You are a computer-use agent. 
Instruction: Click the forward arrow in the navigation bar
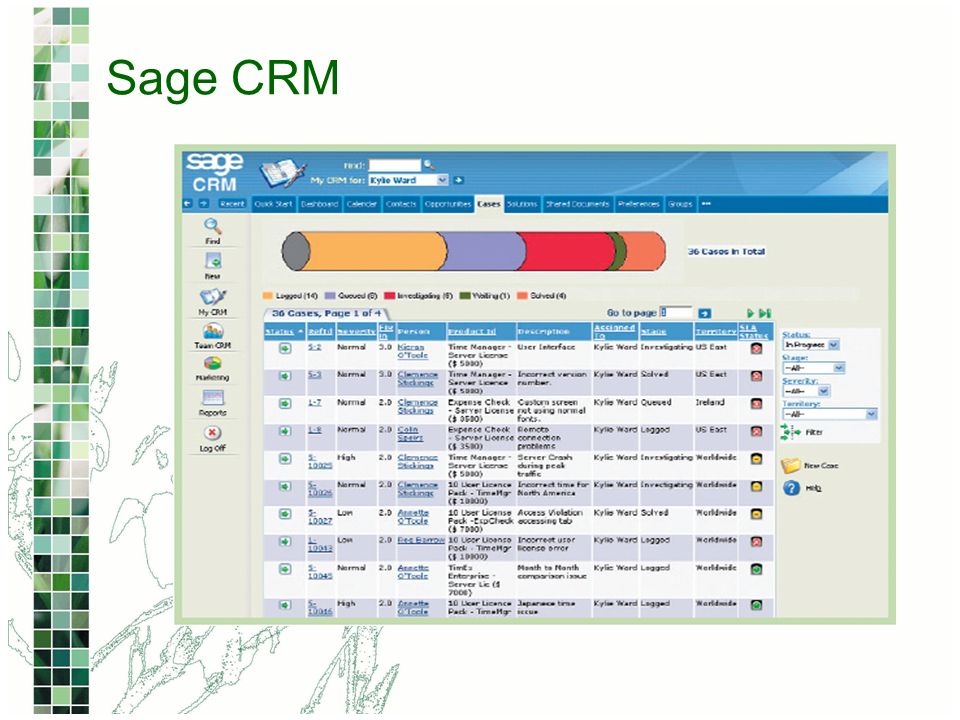tap(204, 204)
